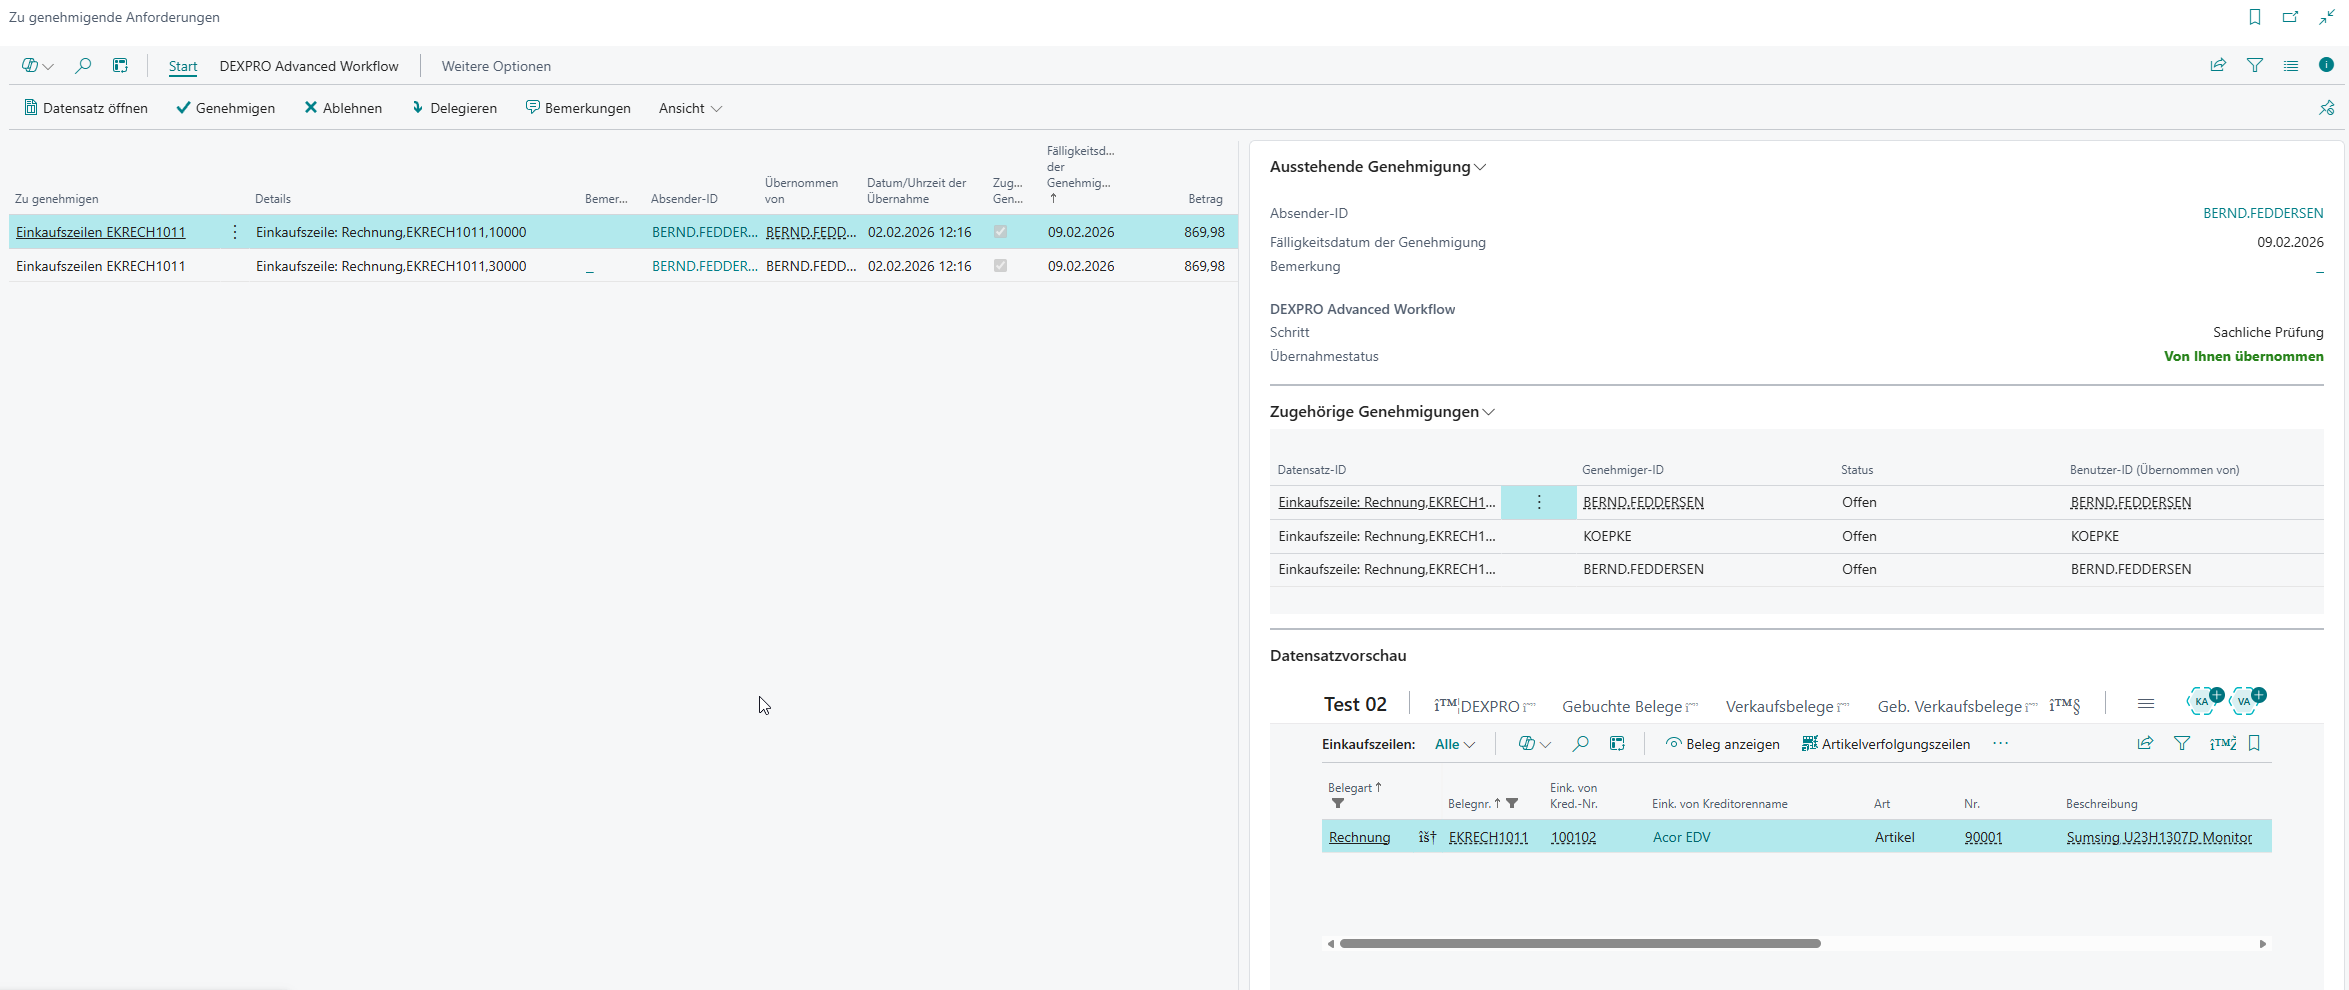The height and width of the screenshot is (990, 2349).
Task: Click the pin icon below the info icon
Action: pos(2326,108)
